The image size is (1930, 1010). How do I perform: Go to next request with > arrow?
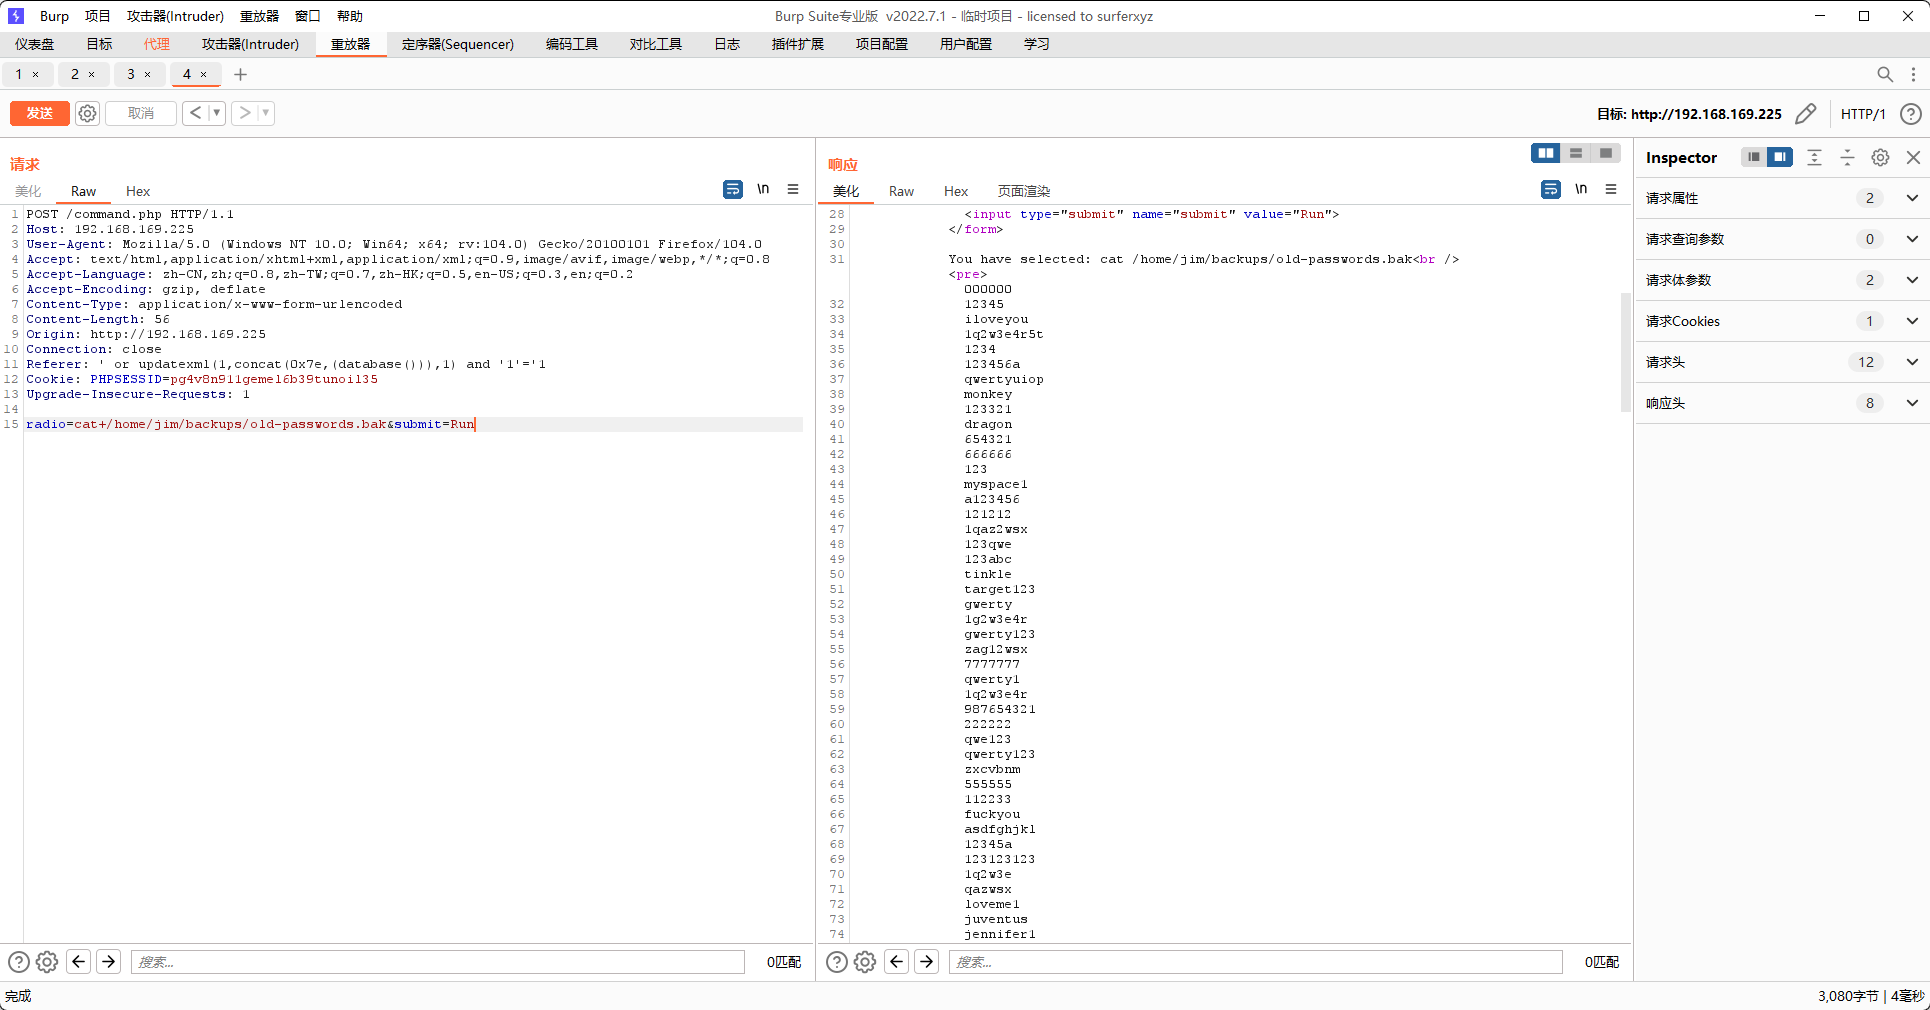(244, 113)
